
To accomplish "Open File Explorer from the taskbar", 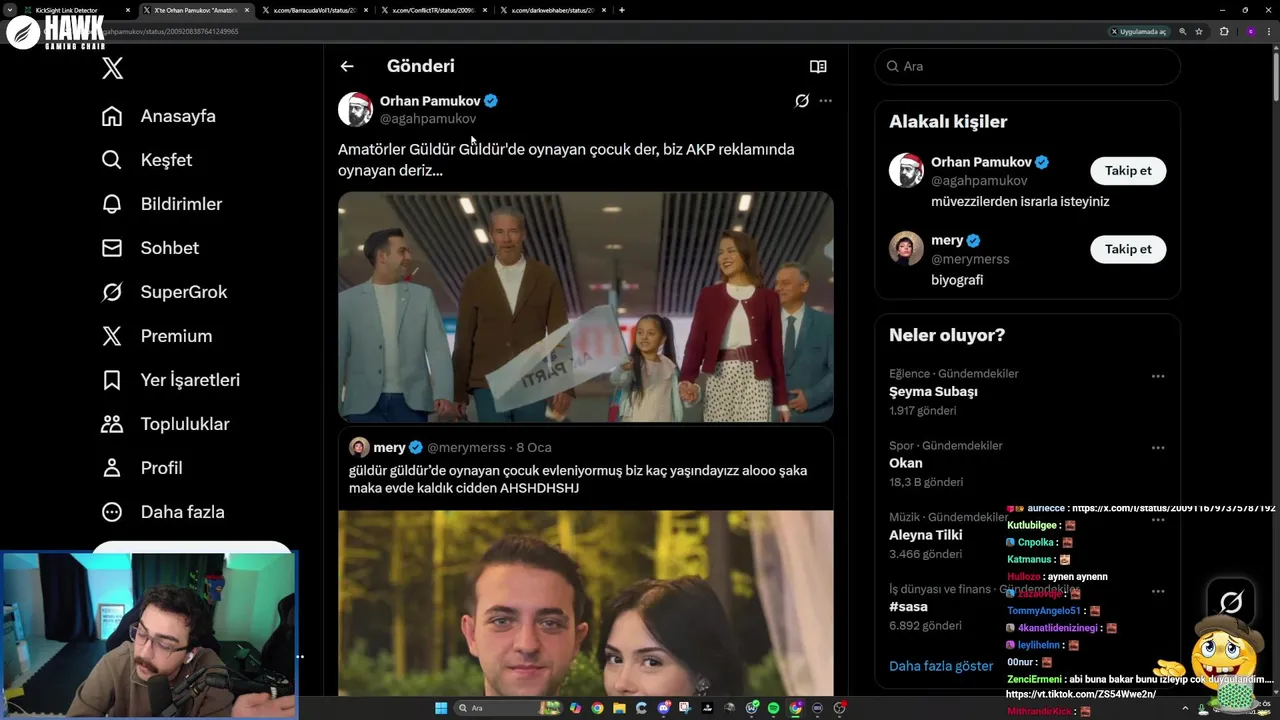I will point(619,708).
